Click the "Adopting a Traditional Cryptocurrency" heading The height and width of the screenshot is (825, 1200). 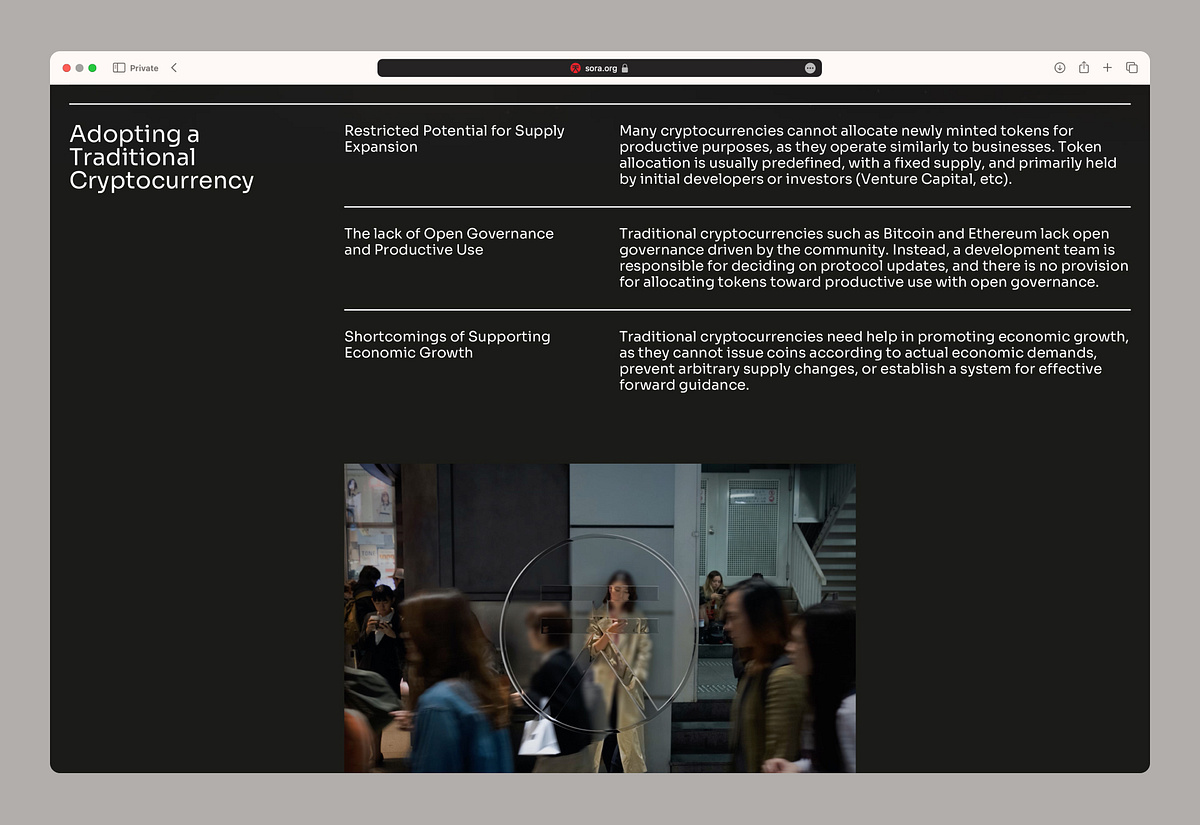[x=161, y=157]
